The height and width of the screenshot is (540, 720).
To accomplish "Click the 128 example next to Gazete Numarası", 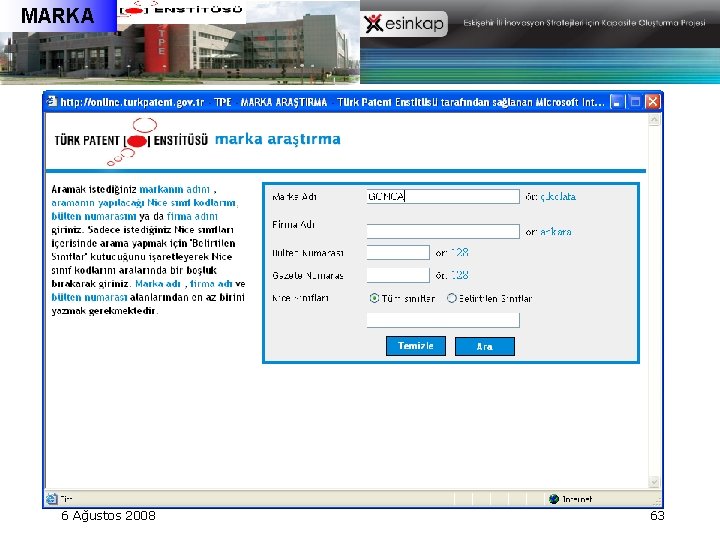I will tap(460, 275).
